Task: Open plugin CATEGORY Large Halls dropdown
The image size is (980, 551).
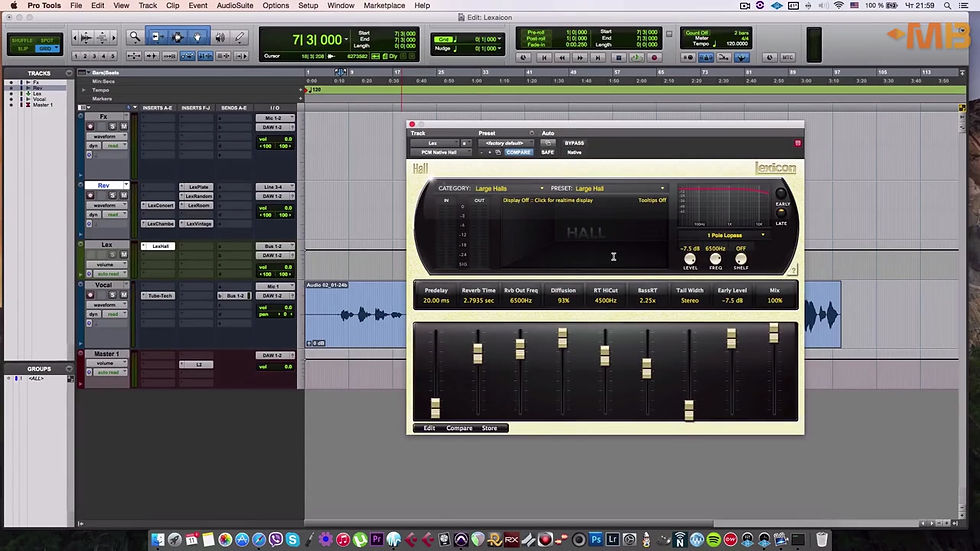Action: pyautogui.click(x=509, y=188)
